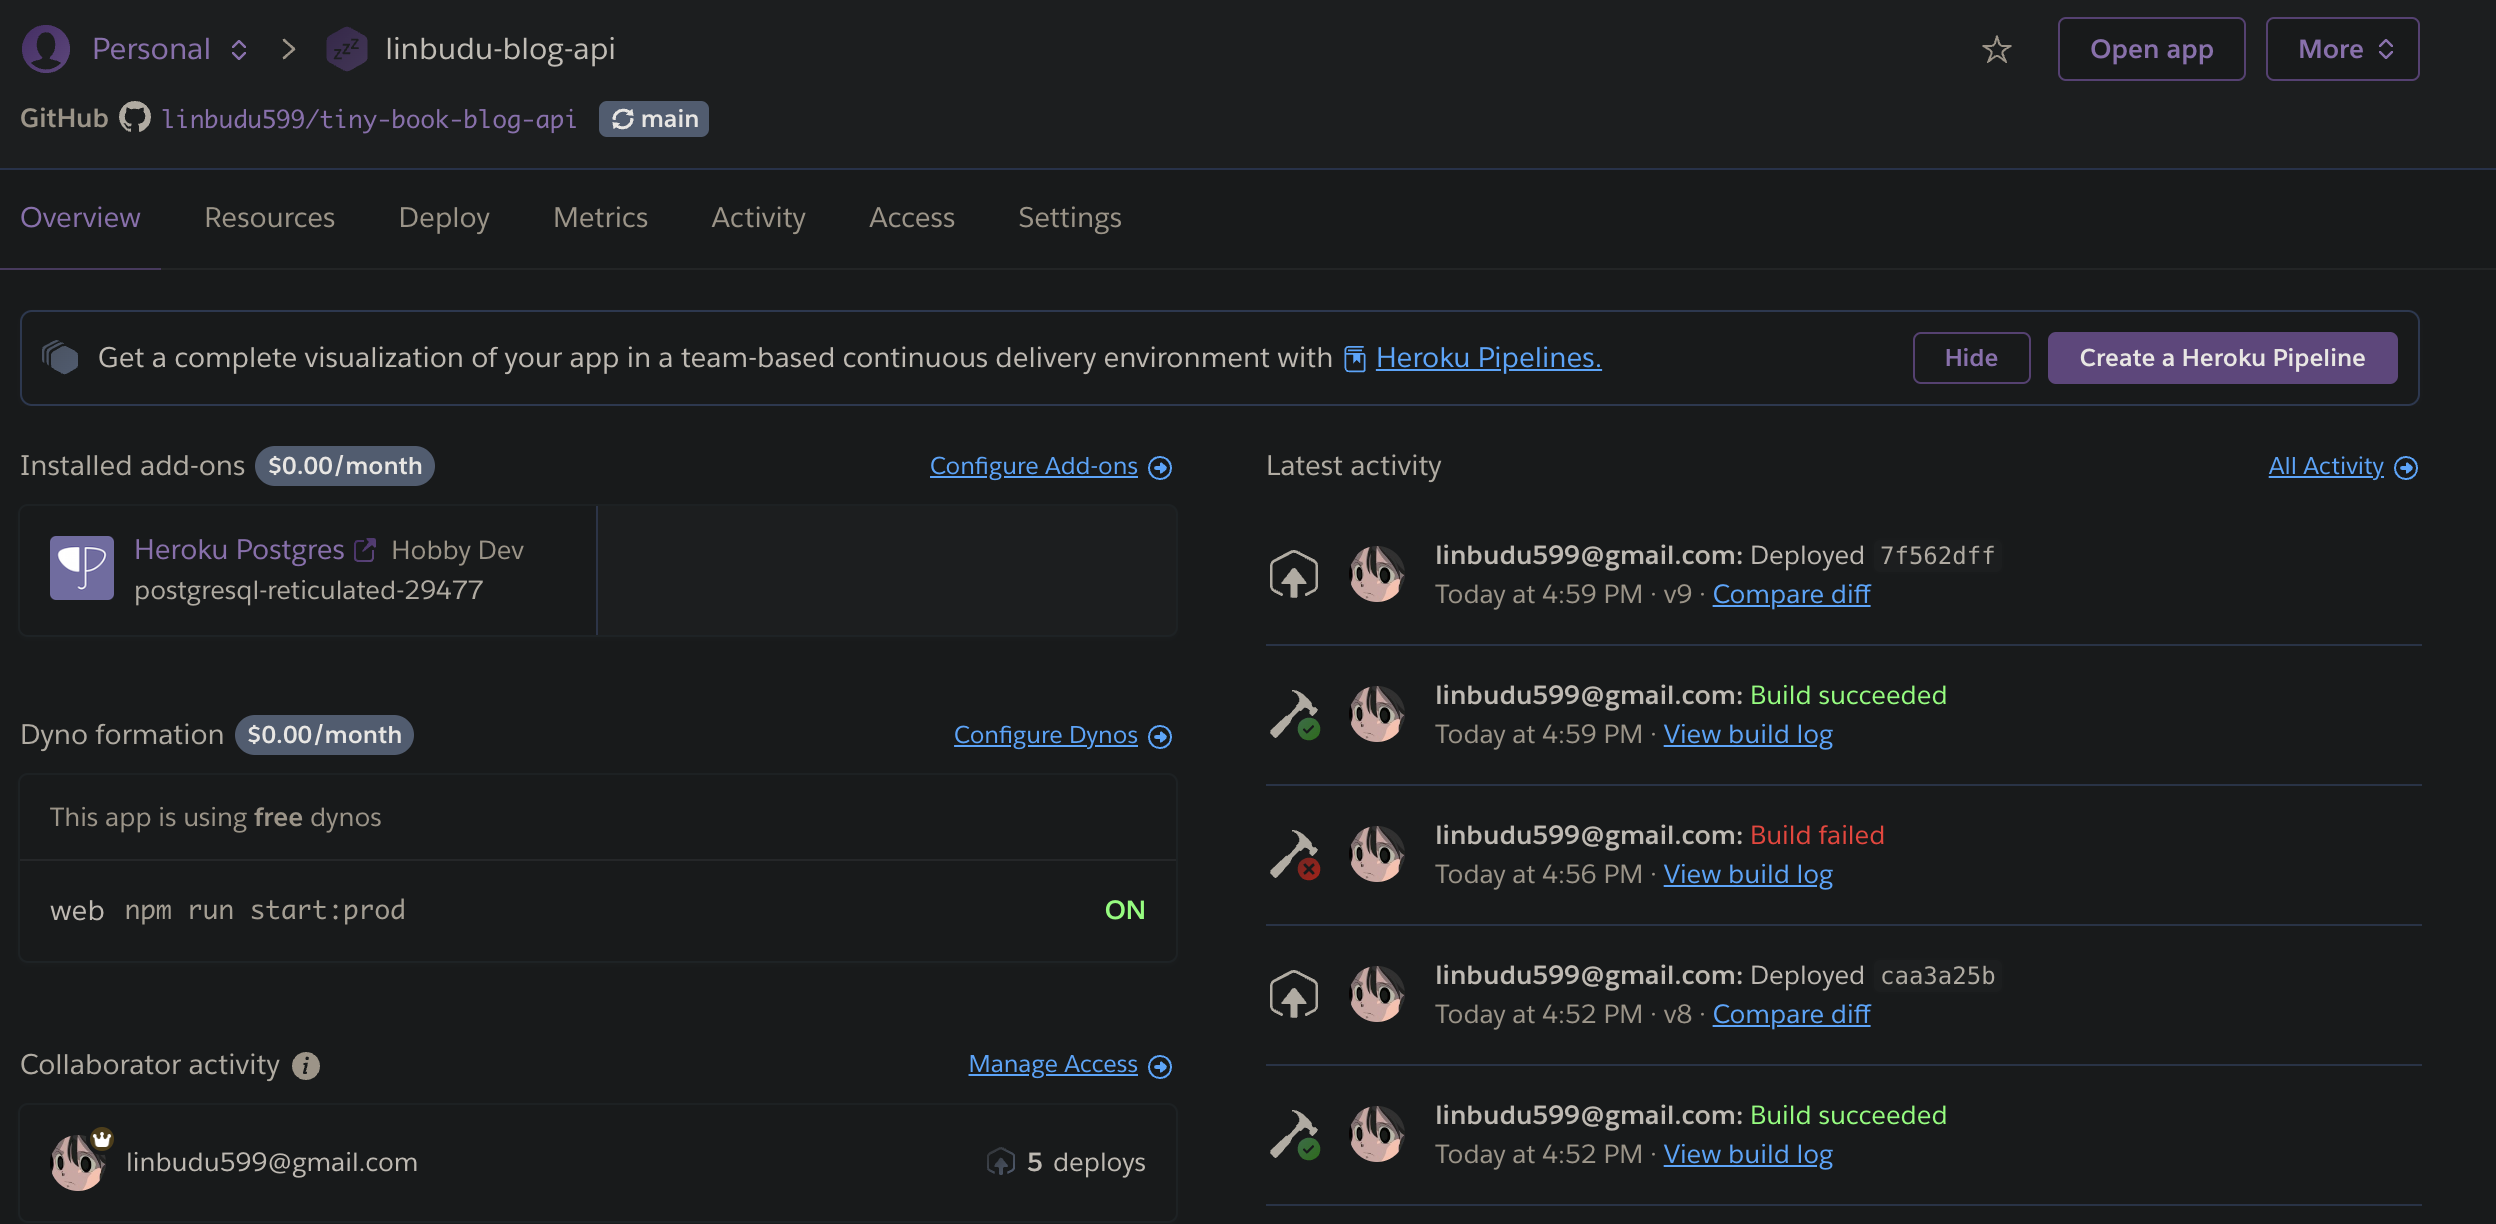The width and height of the screenshot is (2496, 1224).
Task: Click the main branch badge
Action: [x=654, y=119]
